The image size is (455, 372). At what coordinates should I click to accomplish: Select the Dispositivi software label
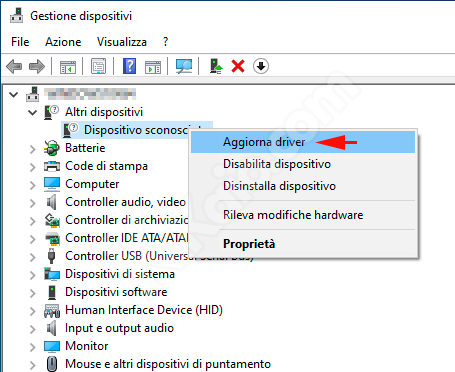[116, 292]
